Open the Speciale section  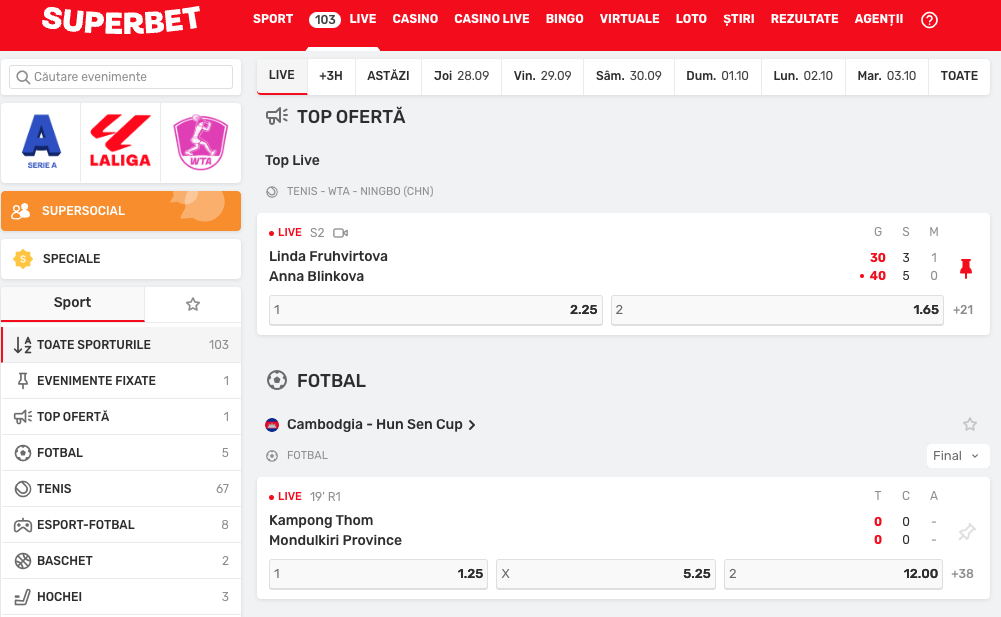[x=121, y=259]
